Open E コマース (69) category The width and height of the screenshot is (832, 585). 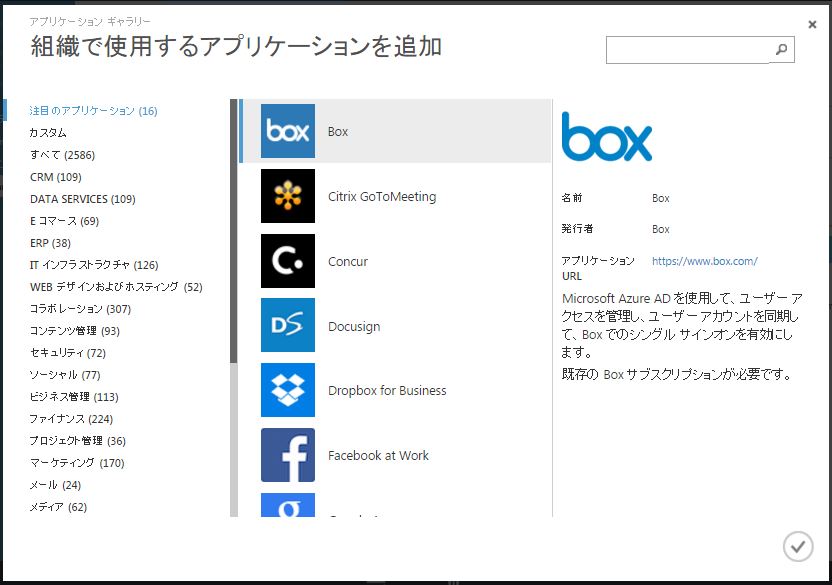[64, 221]
